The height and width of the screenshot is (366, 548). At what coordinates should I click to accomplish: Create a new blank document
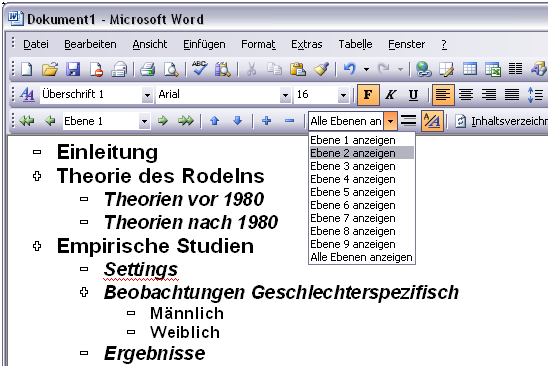point(27,69)
